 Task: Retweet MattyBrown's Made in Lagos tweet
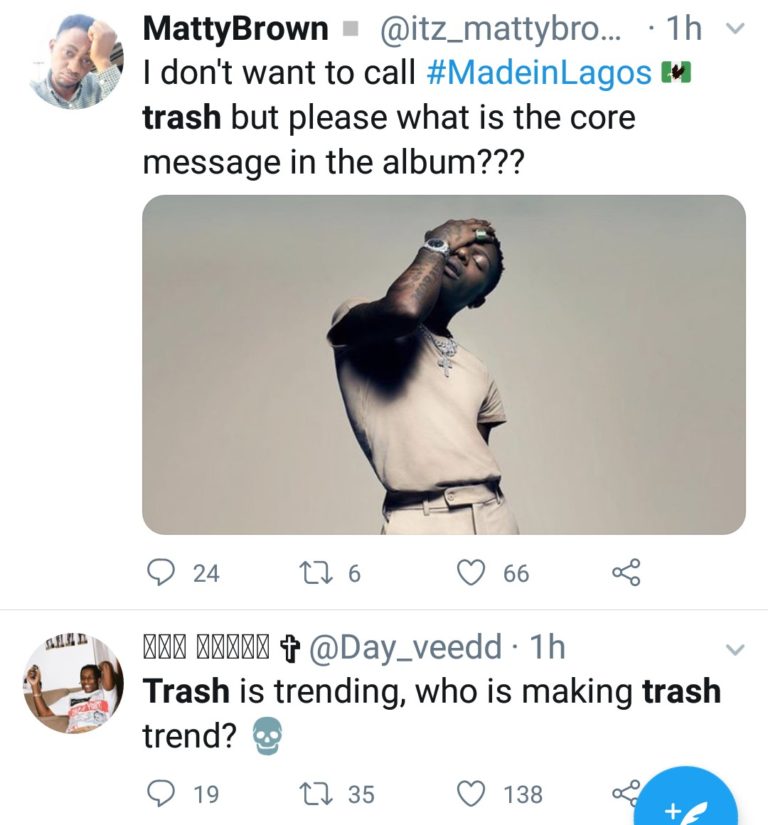tap(316, 573)
